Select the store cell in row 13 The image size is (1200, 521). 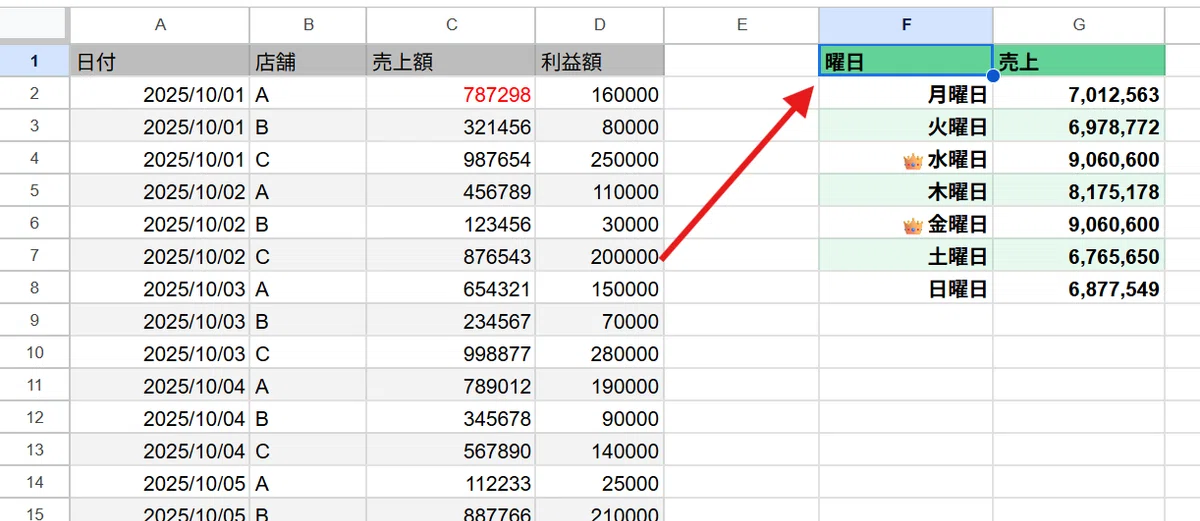[x=308, y=451]
